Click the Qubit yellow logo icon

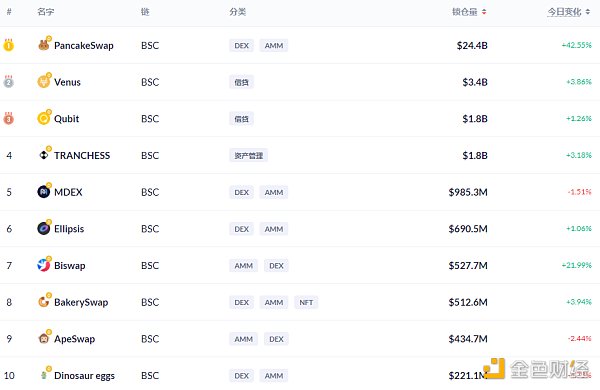pyautogui.click(x=44, y=119)
